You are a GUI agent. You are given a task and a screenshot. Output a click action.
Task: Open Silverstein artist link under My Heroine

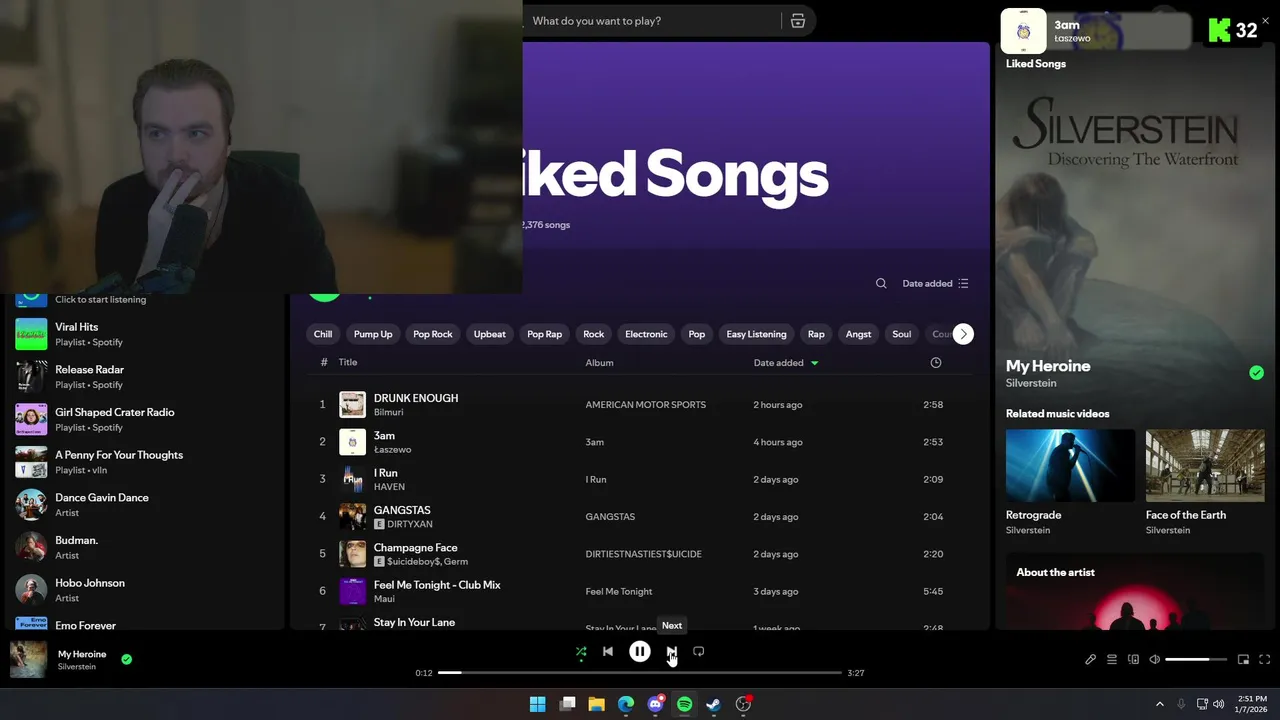(1031, 383)
